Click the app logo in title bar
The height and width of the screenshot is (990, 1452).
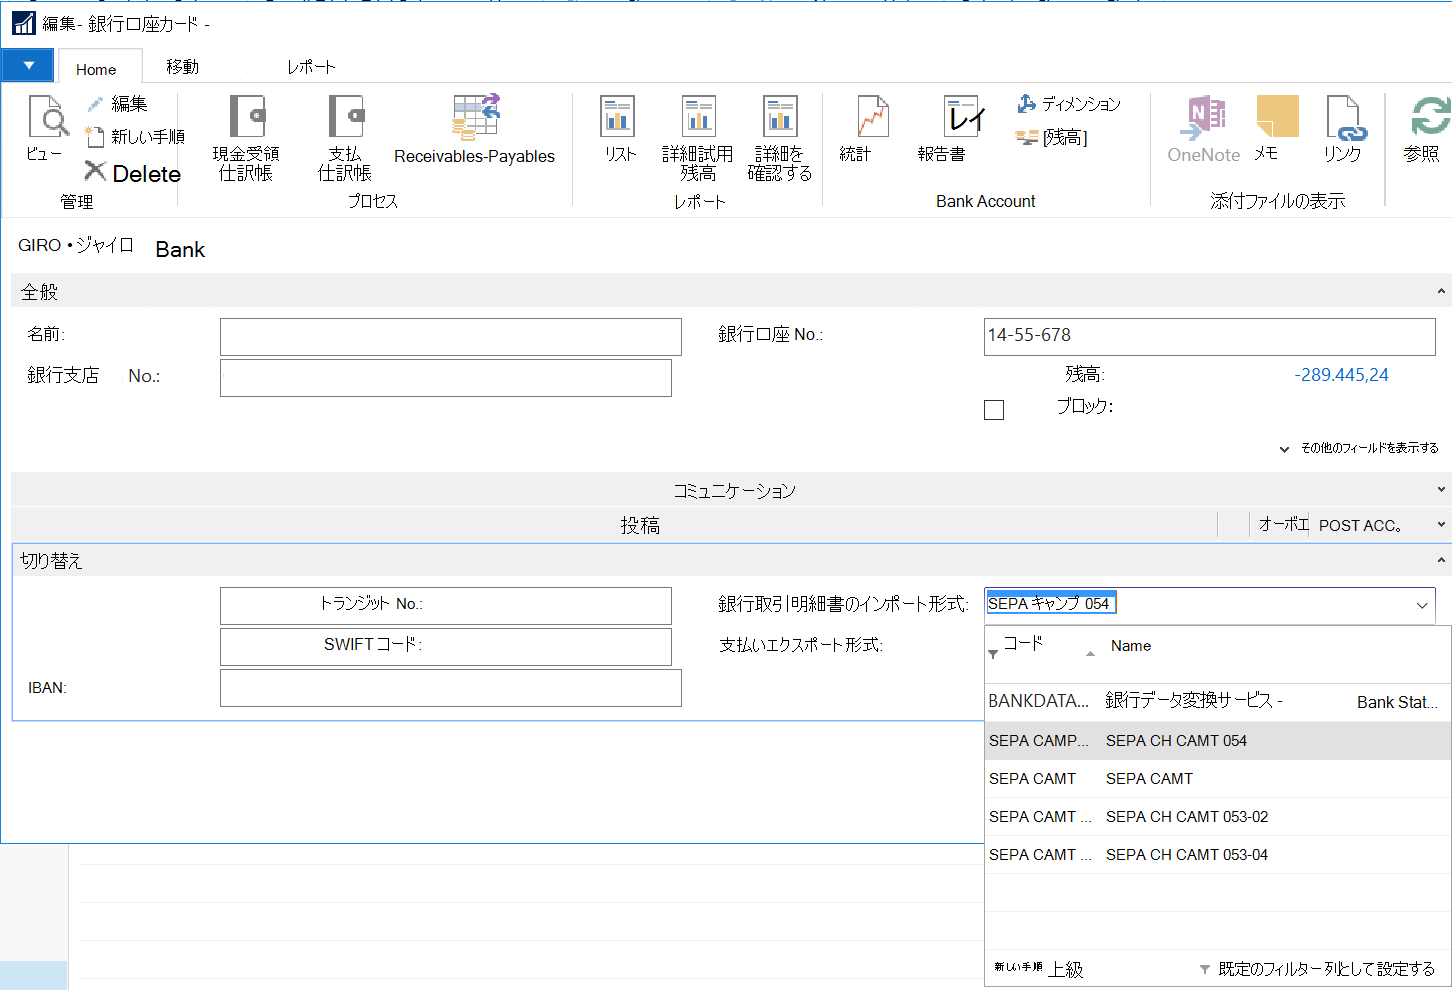(23, 22)
